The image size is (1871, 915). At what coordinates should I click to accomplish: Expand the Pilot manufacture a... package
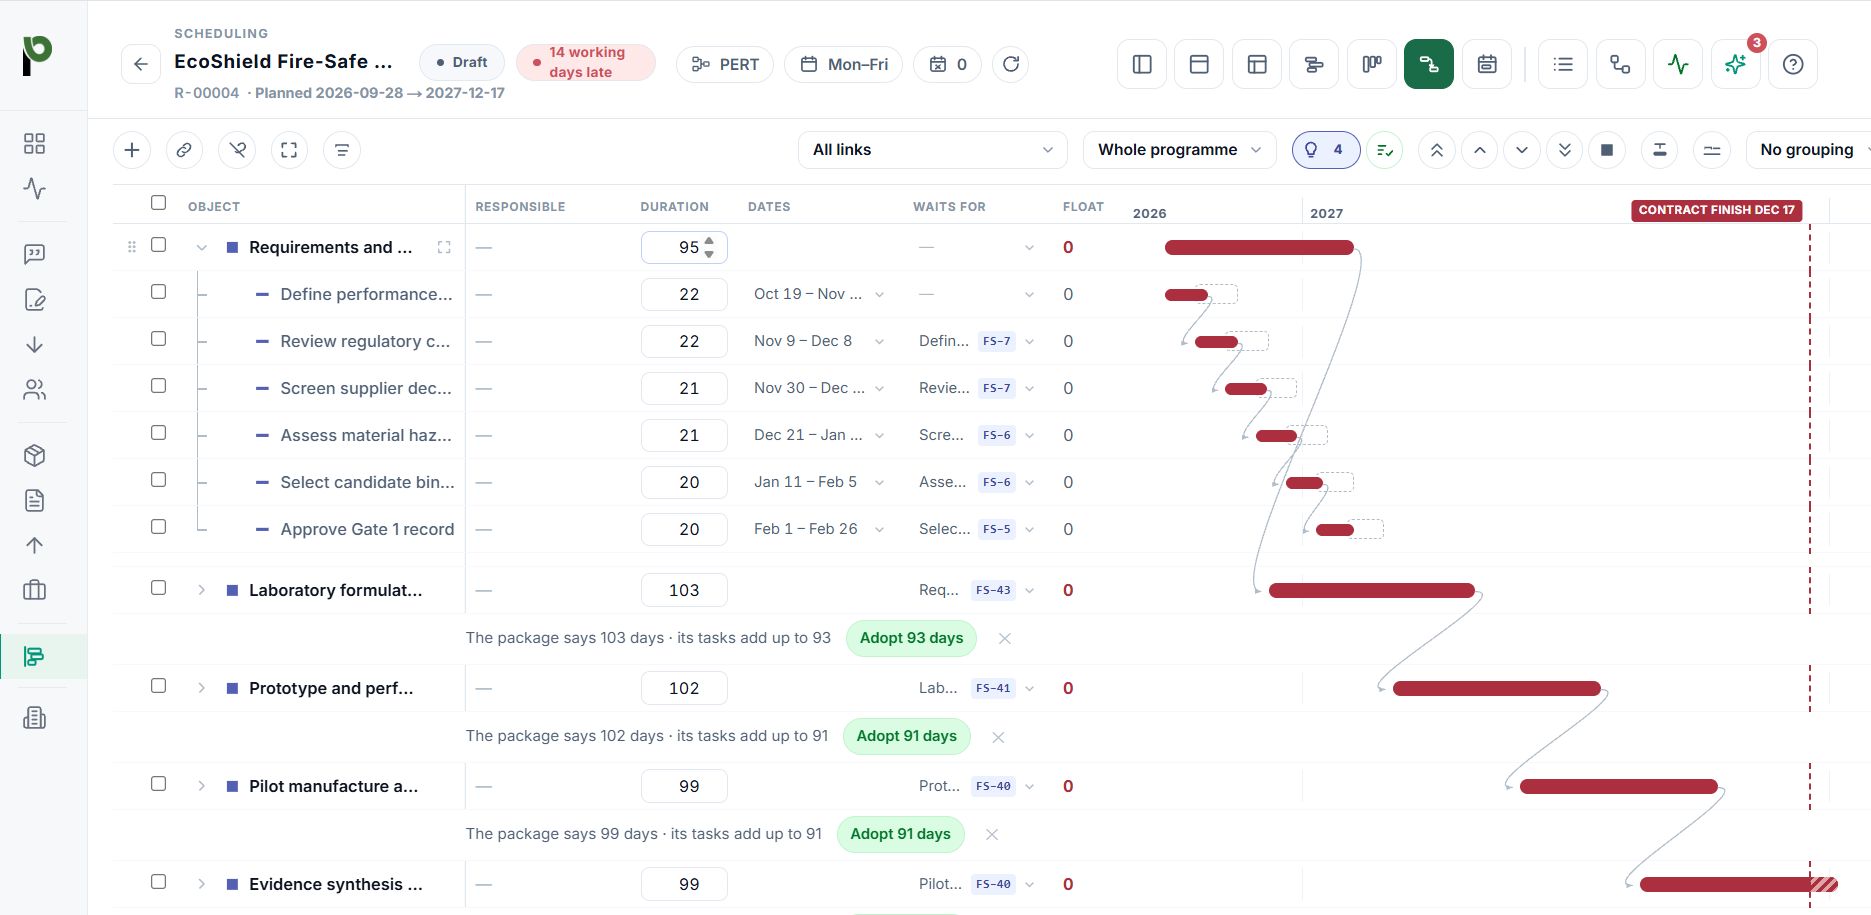pyautogui.click(x=202, y=787)
